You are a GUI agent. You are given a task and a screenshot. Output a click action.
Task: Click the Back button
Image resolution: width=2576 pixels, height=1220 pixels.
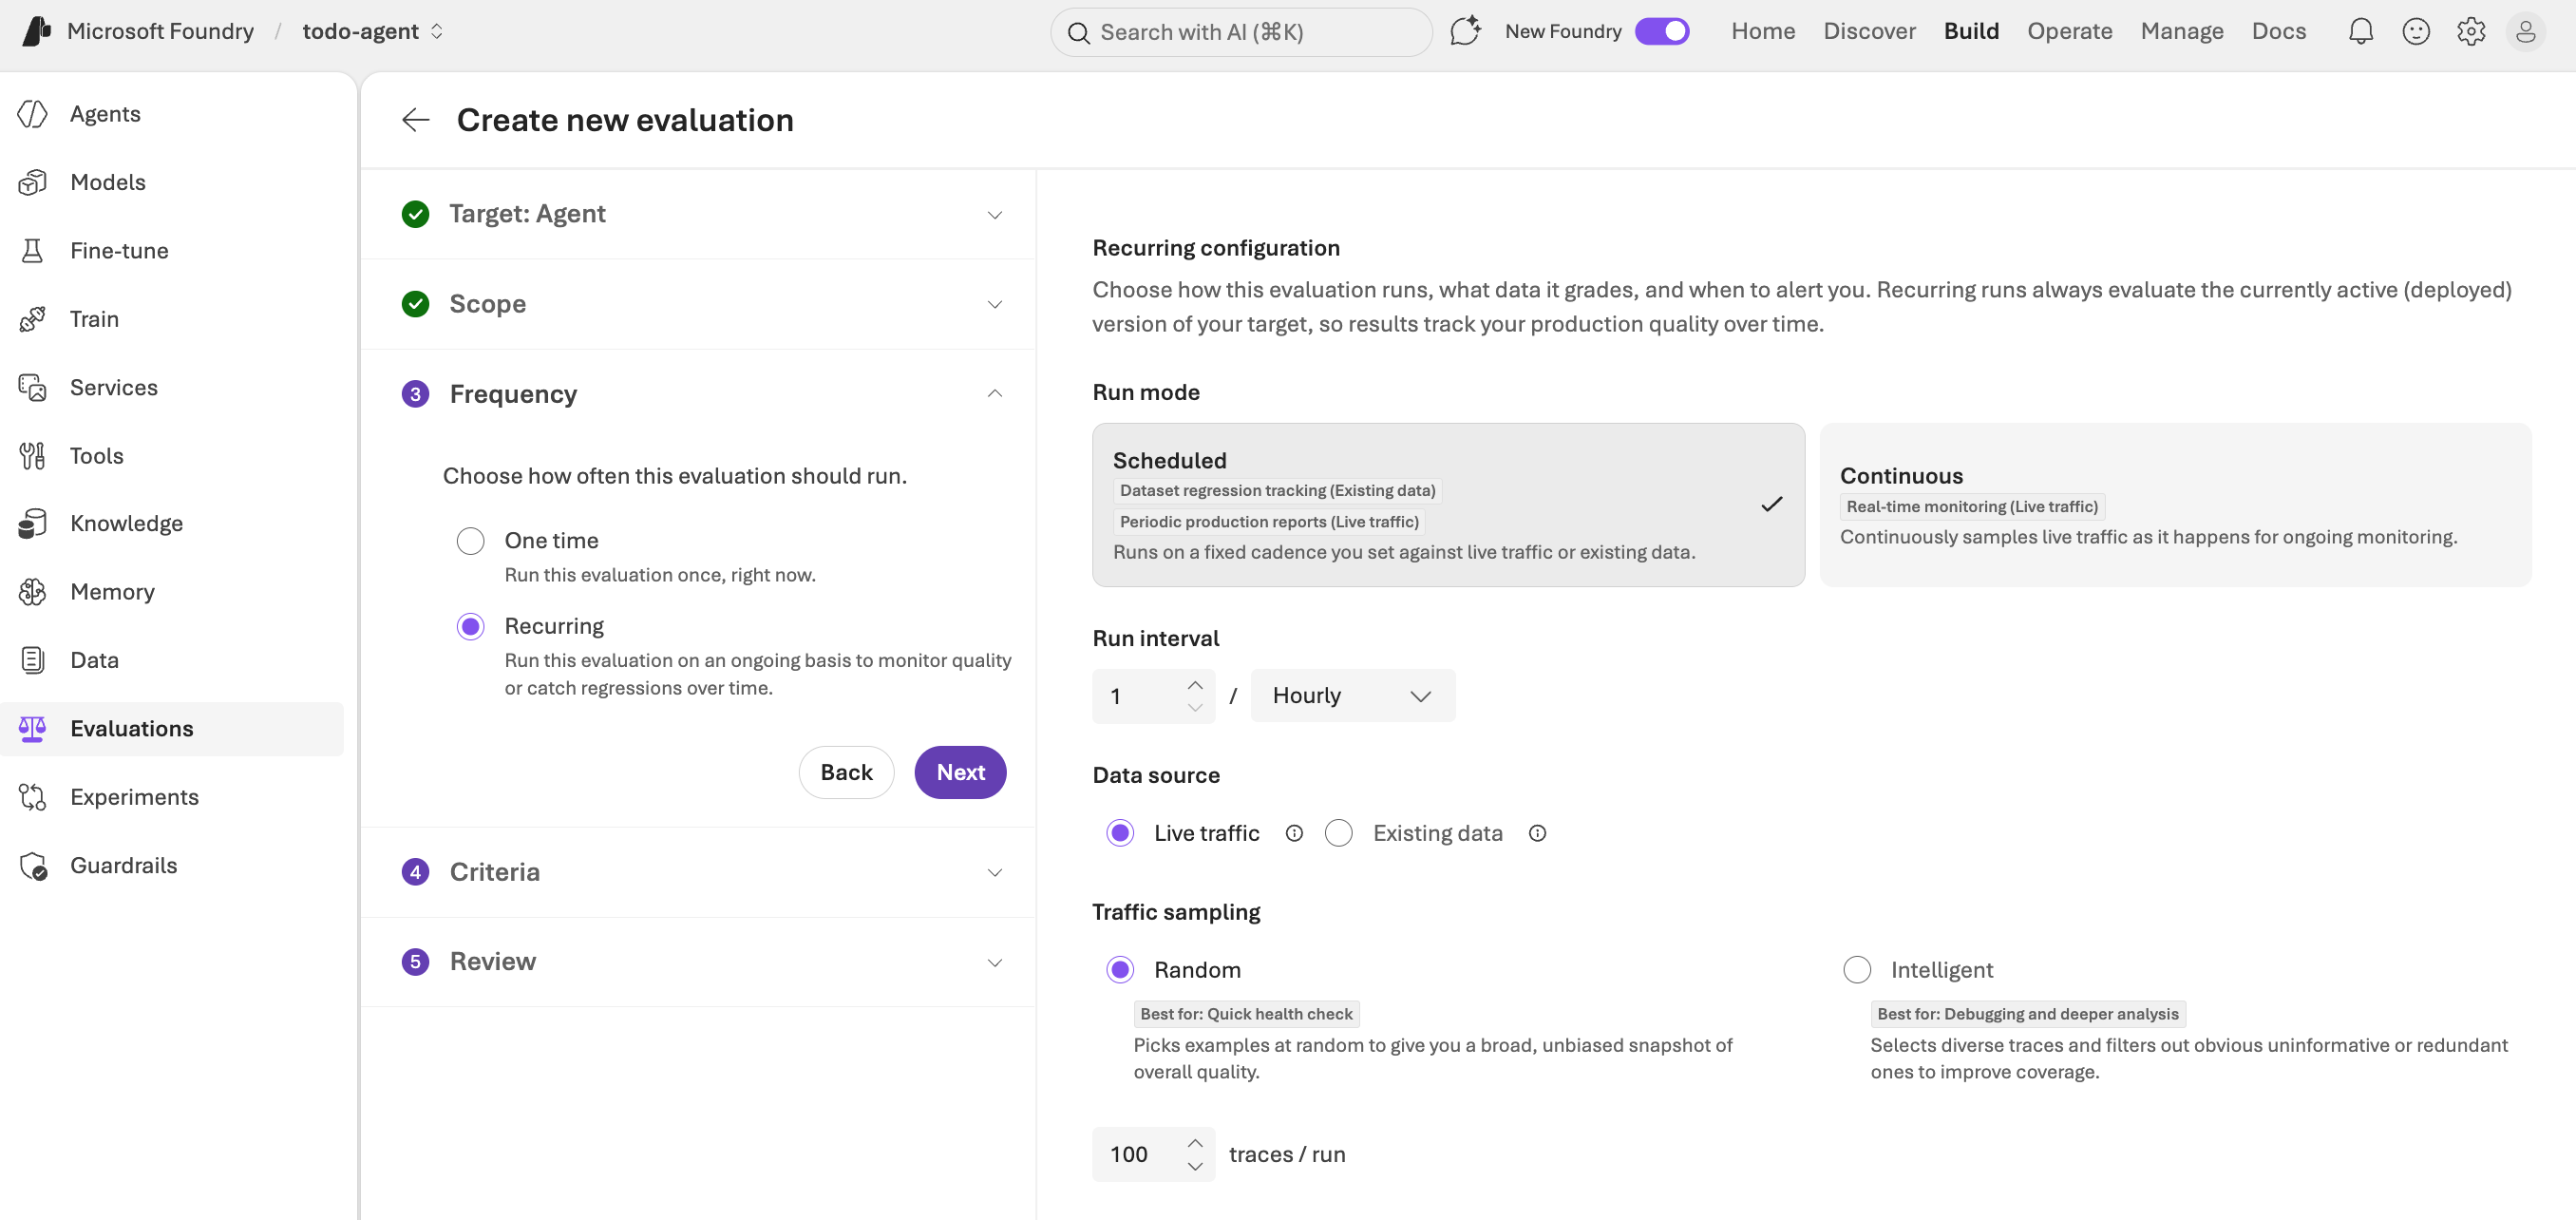[846, 772]
